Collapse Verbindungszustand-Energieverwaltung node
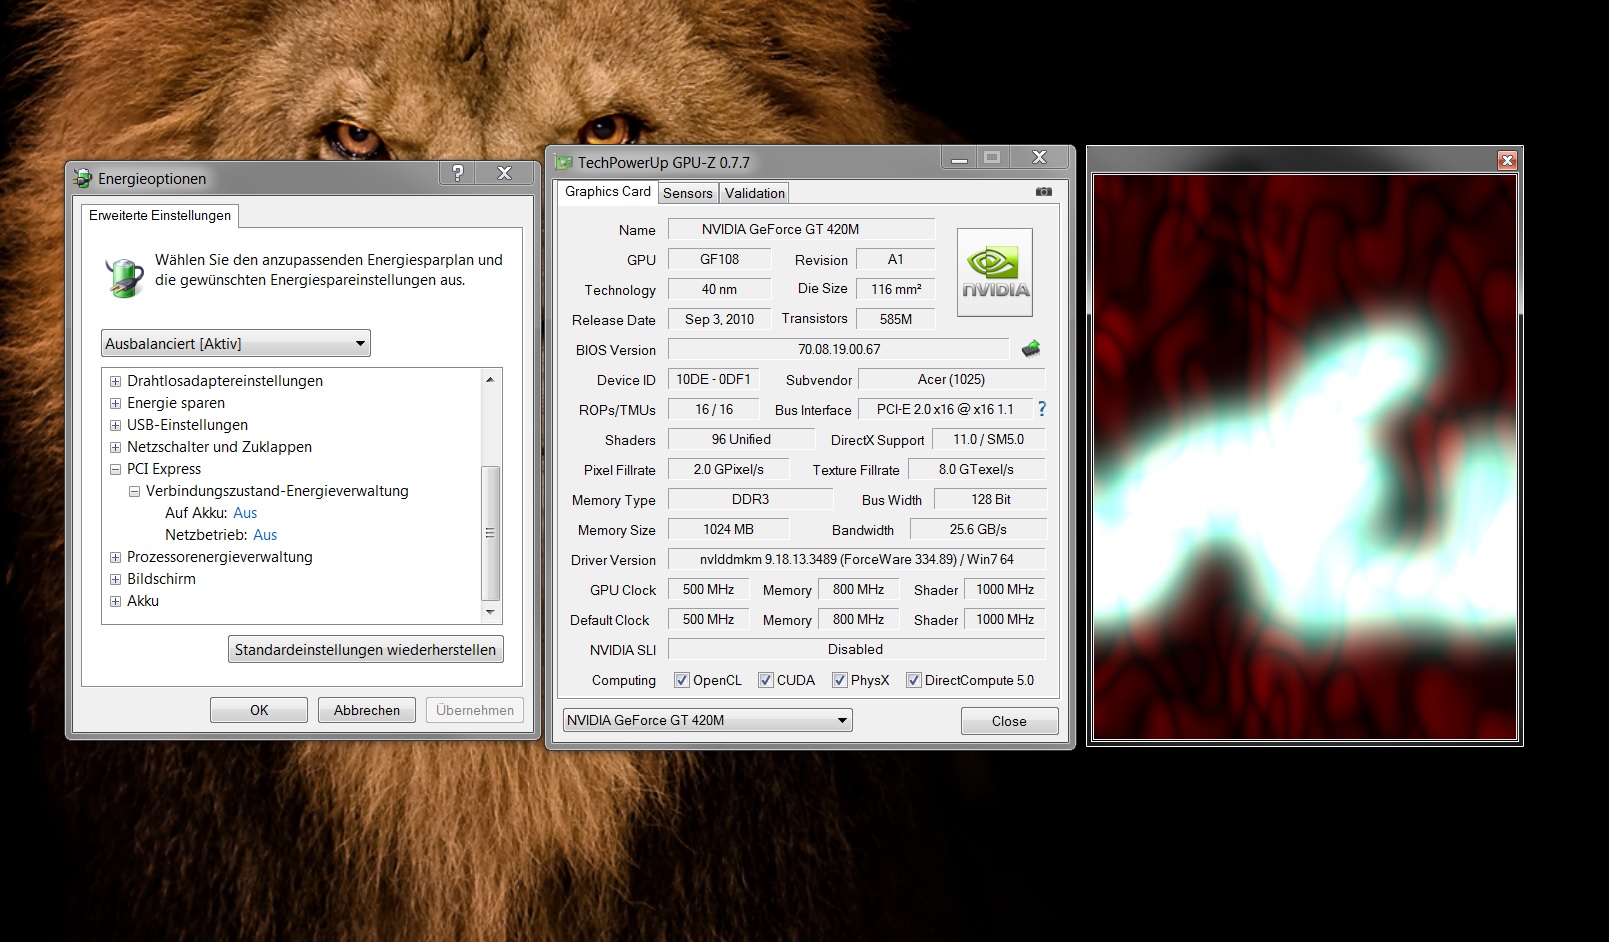Screen dimensions: 1609x942 134,491
